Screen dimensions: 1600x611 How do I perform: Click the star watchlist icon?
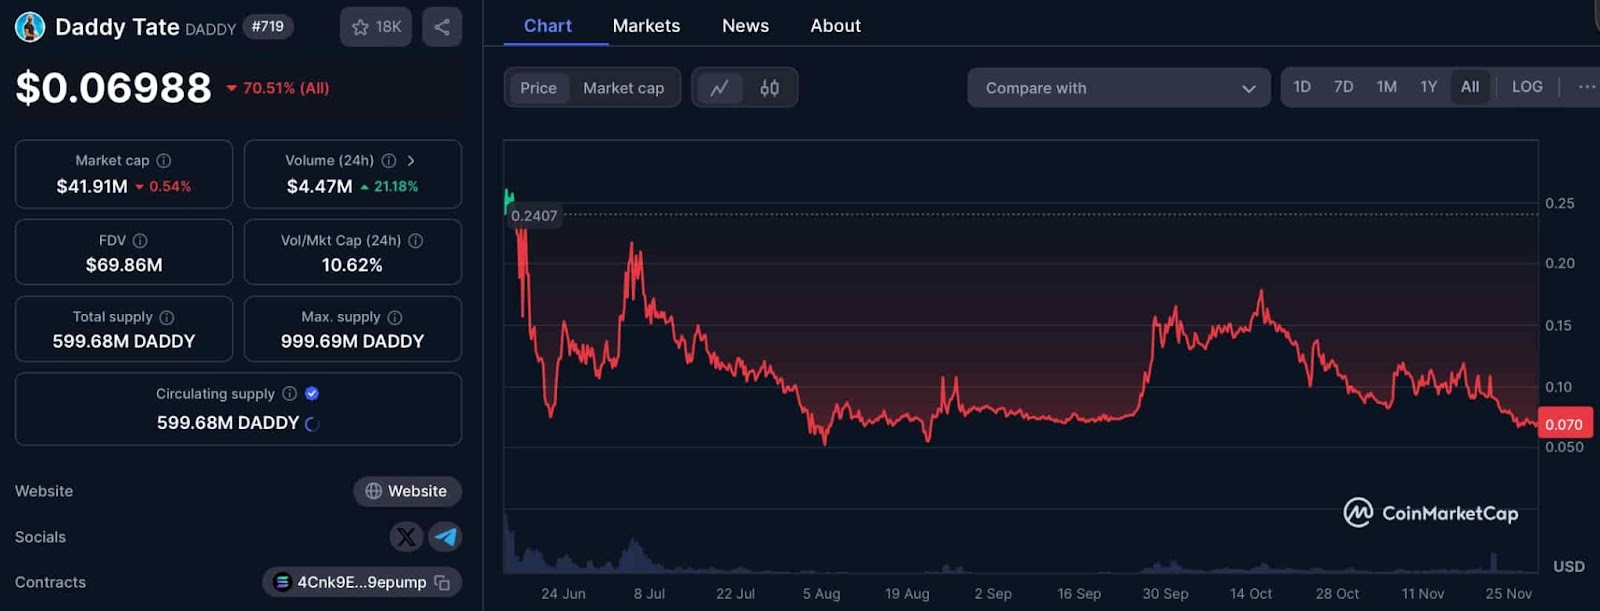coord(361,27)
